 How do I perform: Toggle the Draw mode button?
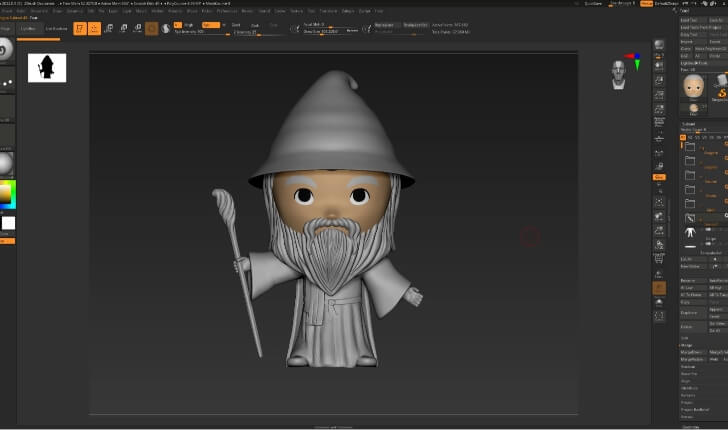[x=94, y=28]
